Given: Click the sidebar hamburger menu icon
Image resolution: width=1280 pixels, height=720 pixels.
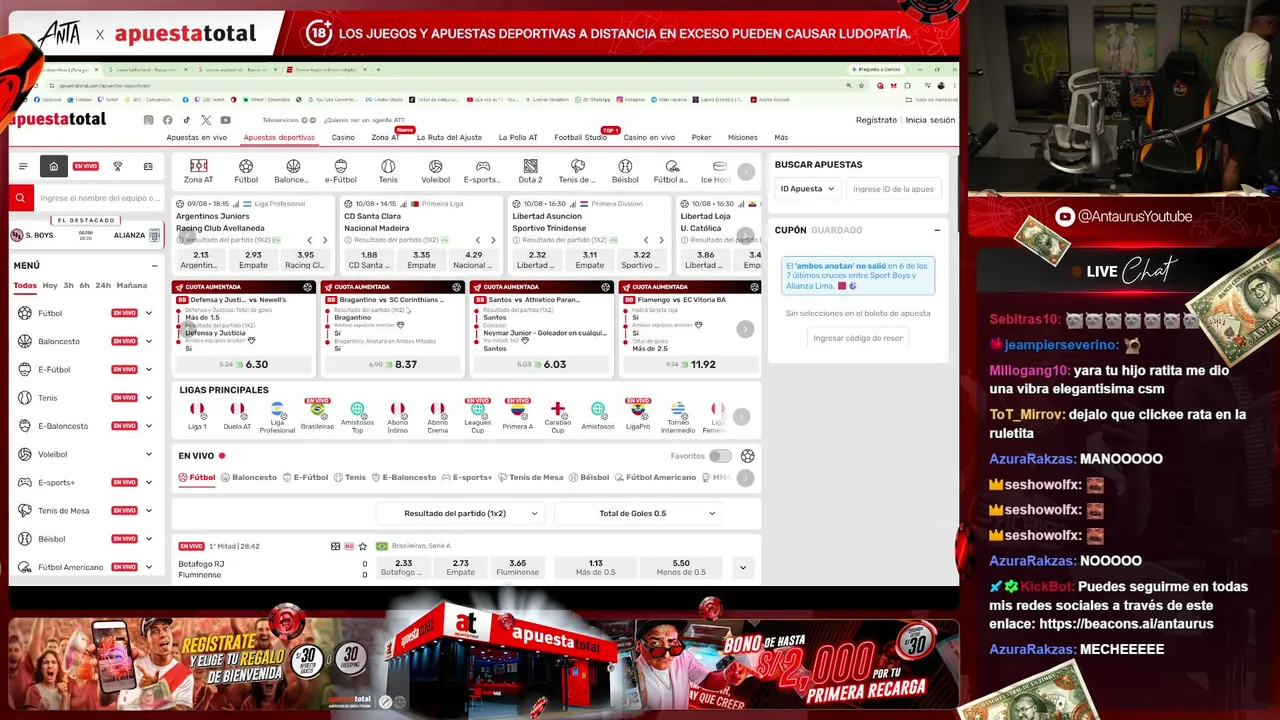Looking at the screenshot, I should 23,166.
